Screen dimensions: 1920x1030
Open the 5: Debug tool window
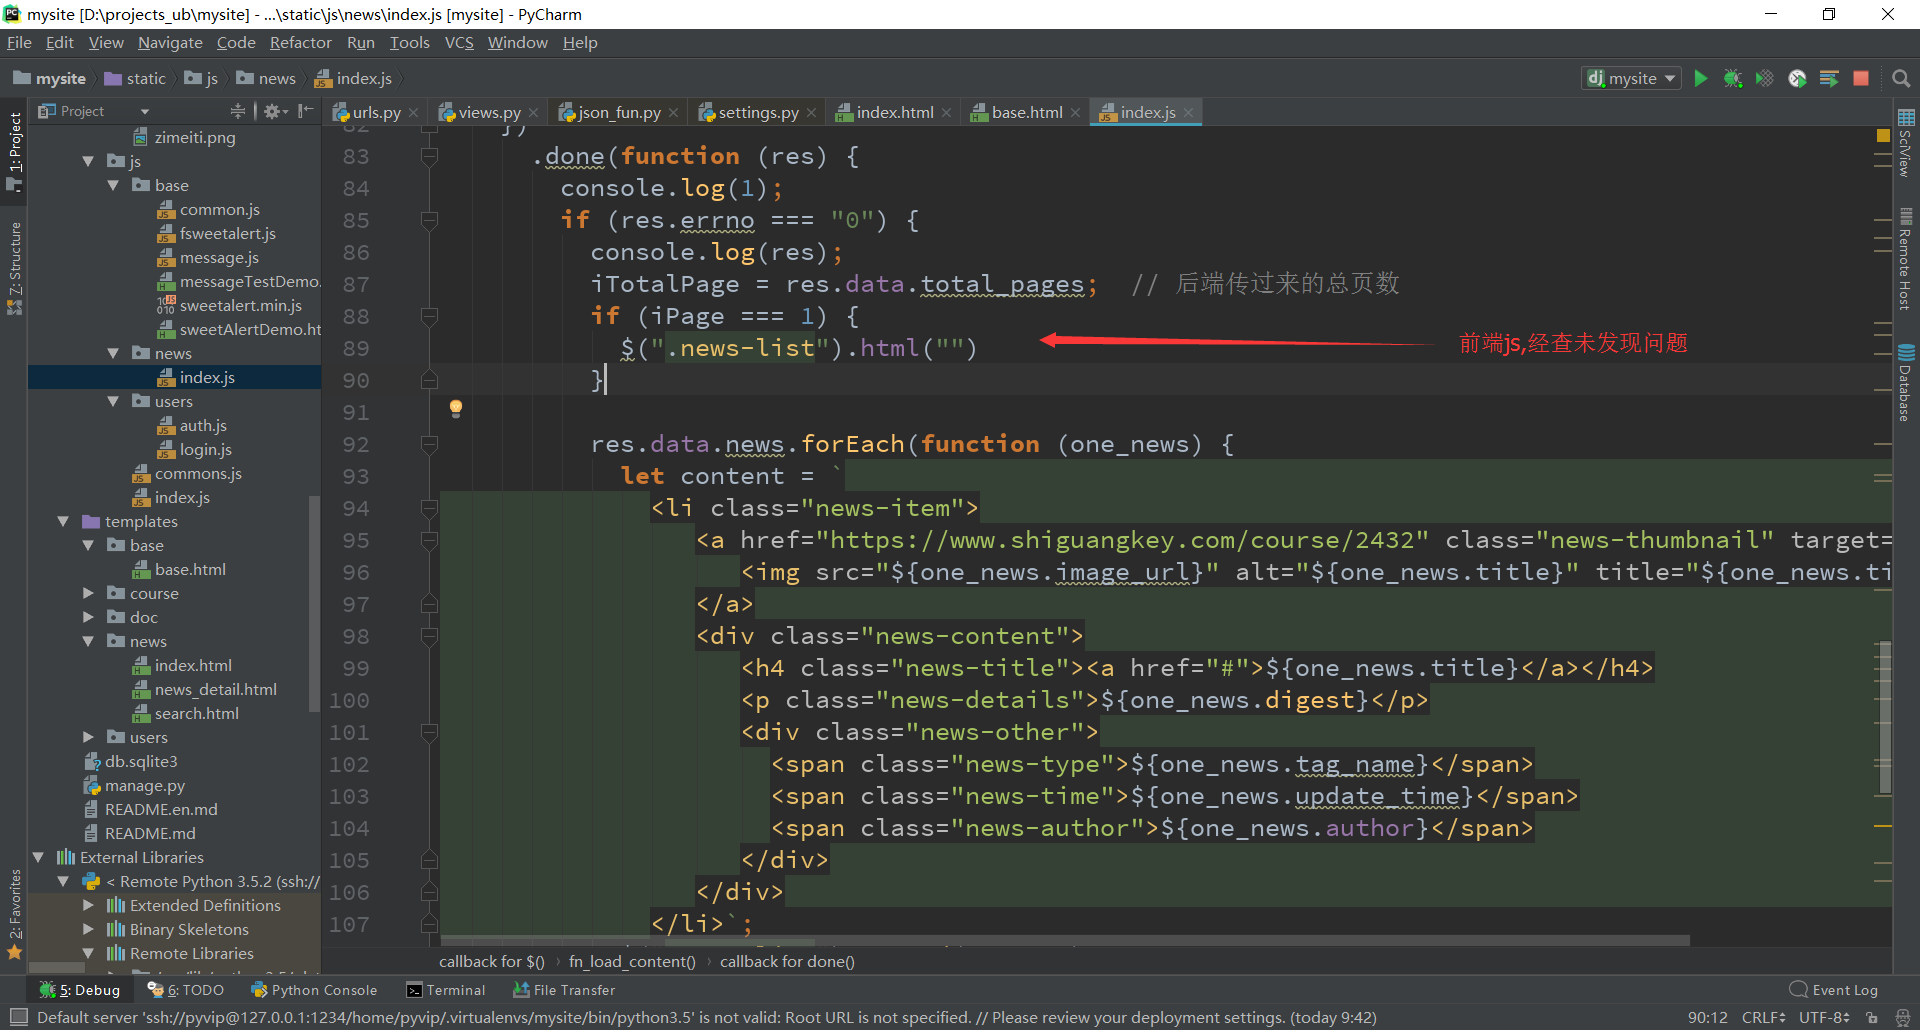point(80,990)
